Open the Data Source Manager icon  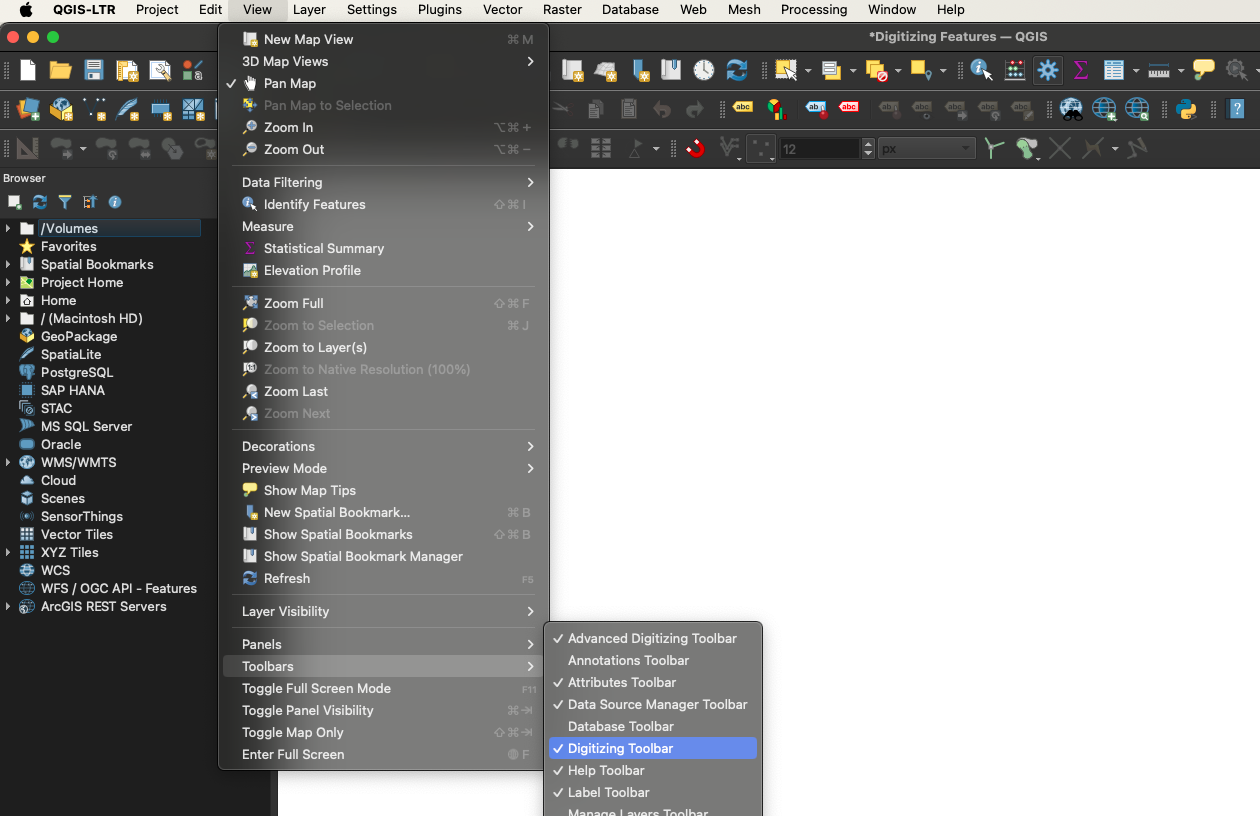point(28,109)
